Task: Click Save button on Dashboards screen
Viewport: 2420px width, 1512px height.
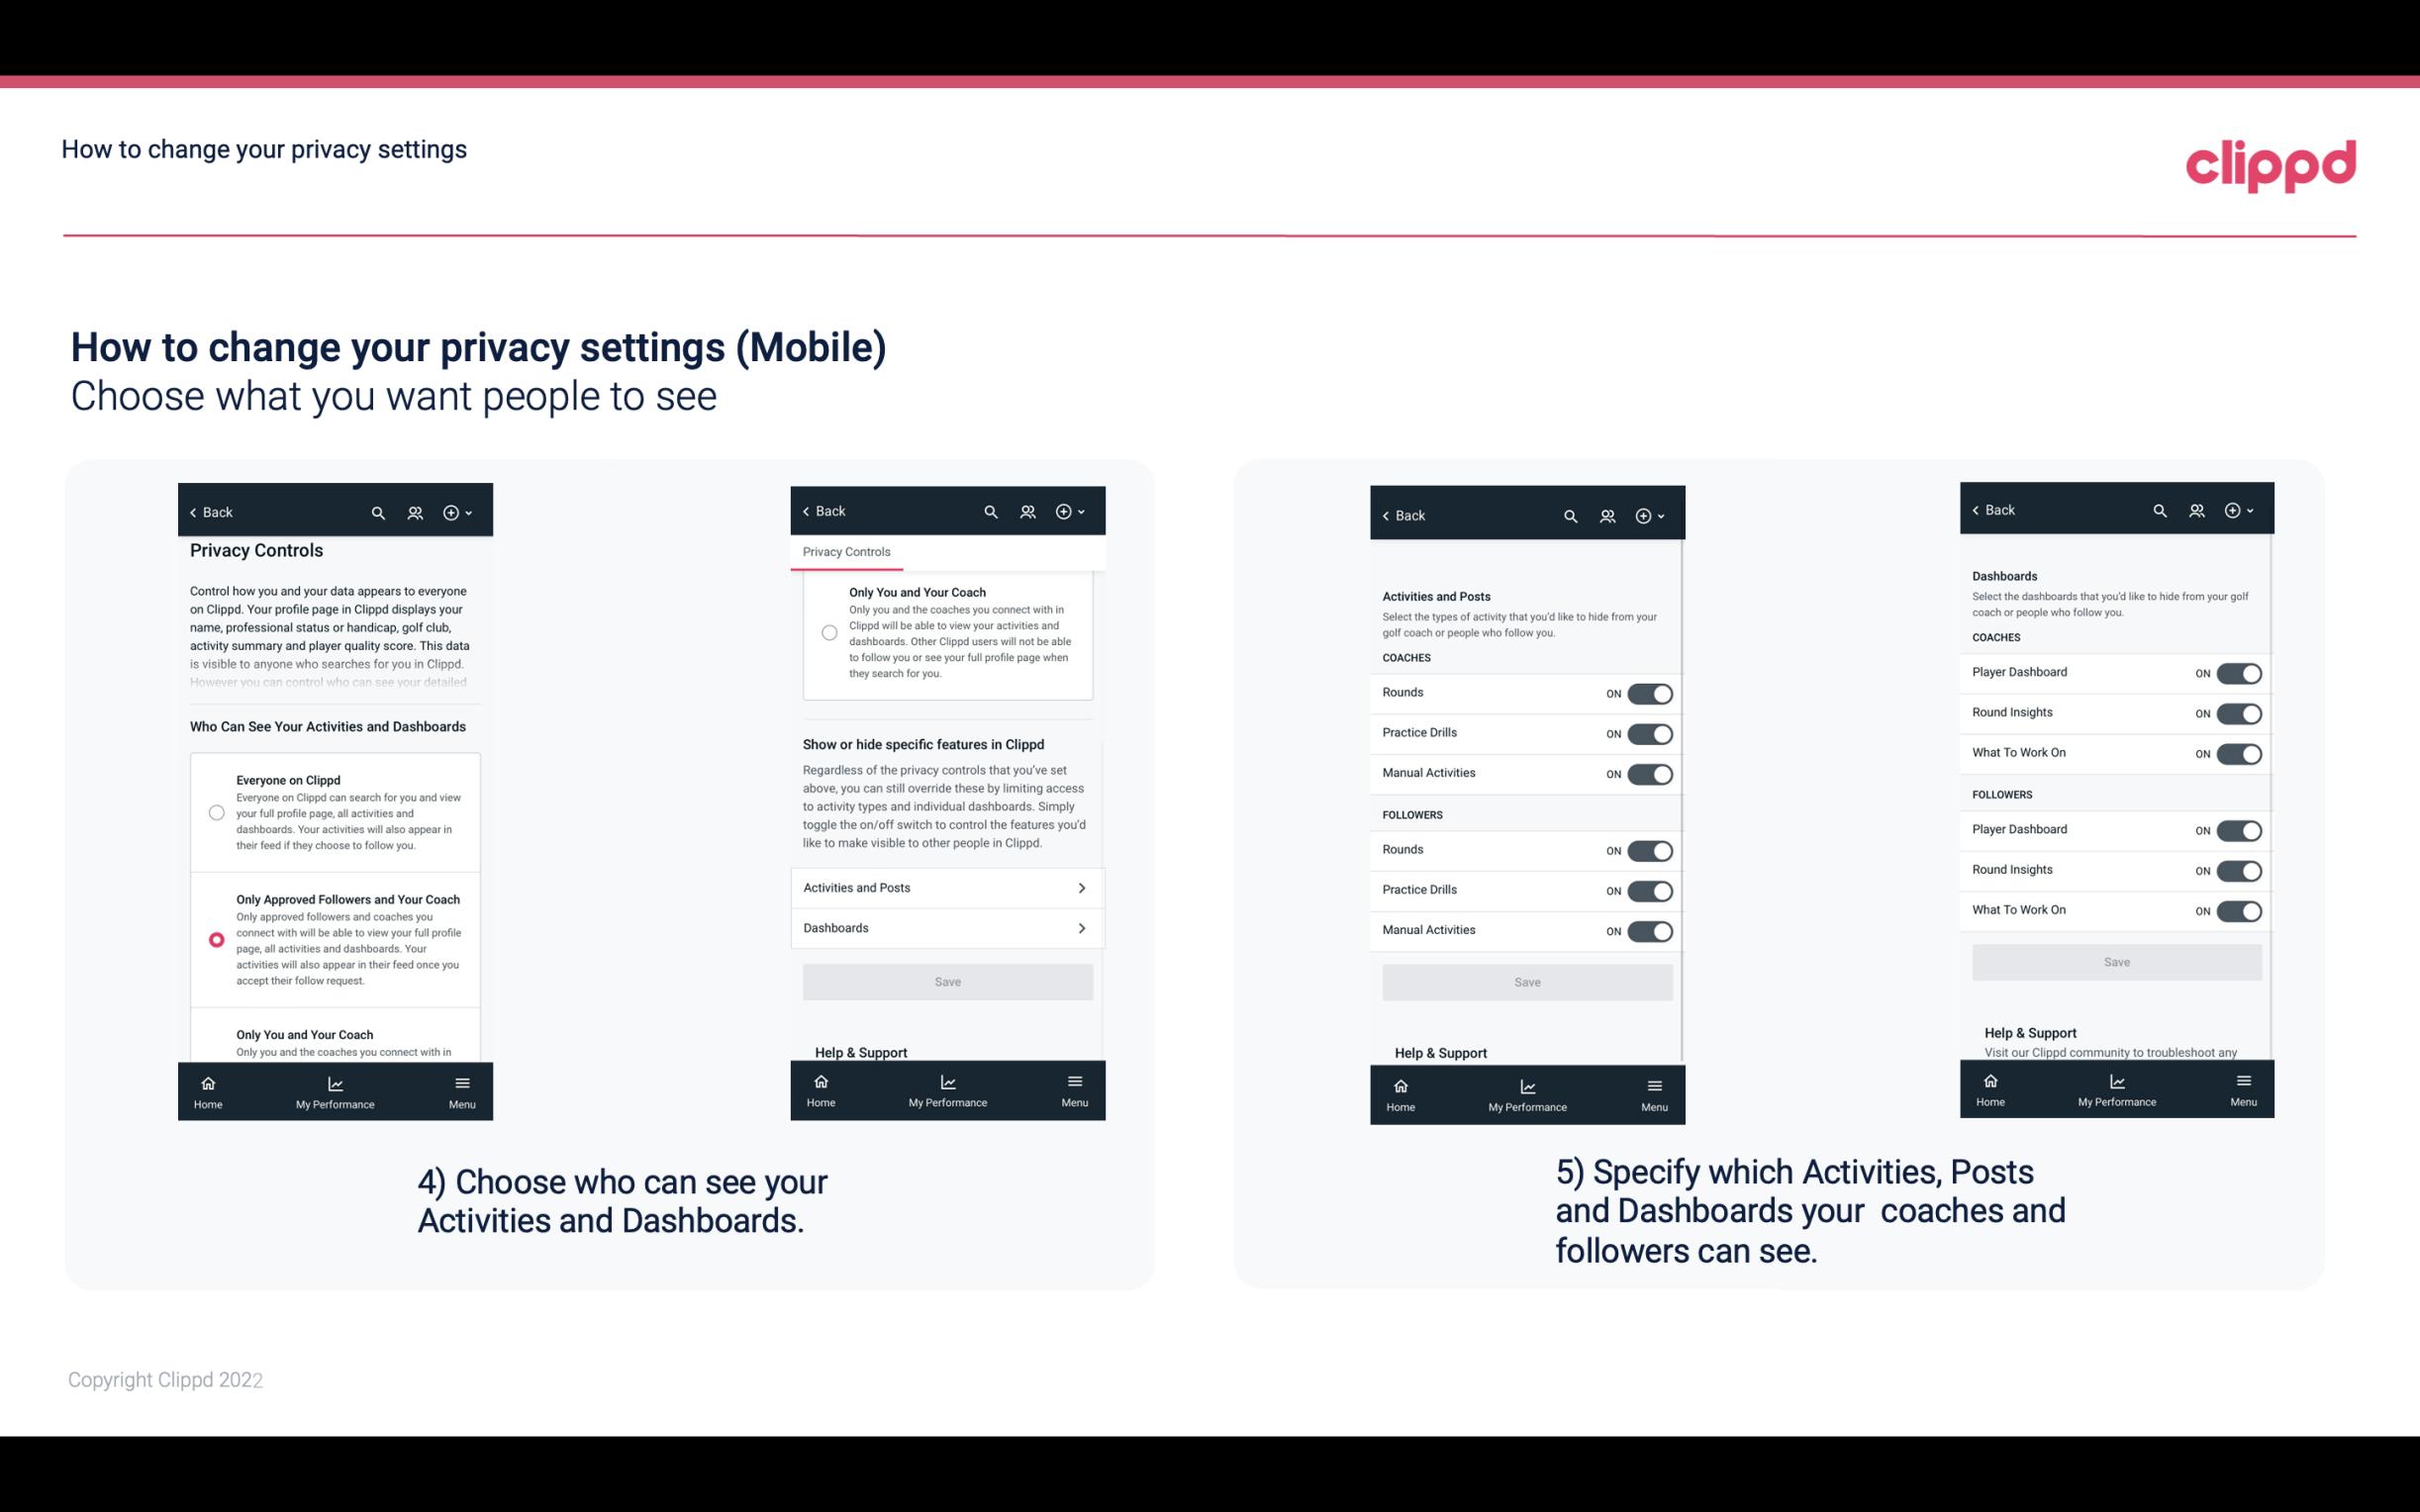Action: (x=2115, y=962)
